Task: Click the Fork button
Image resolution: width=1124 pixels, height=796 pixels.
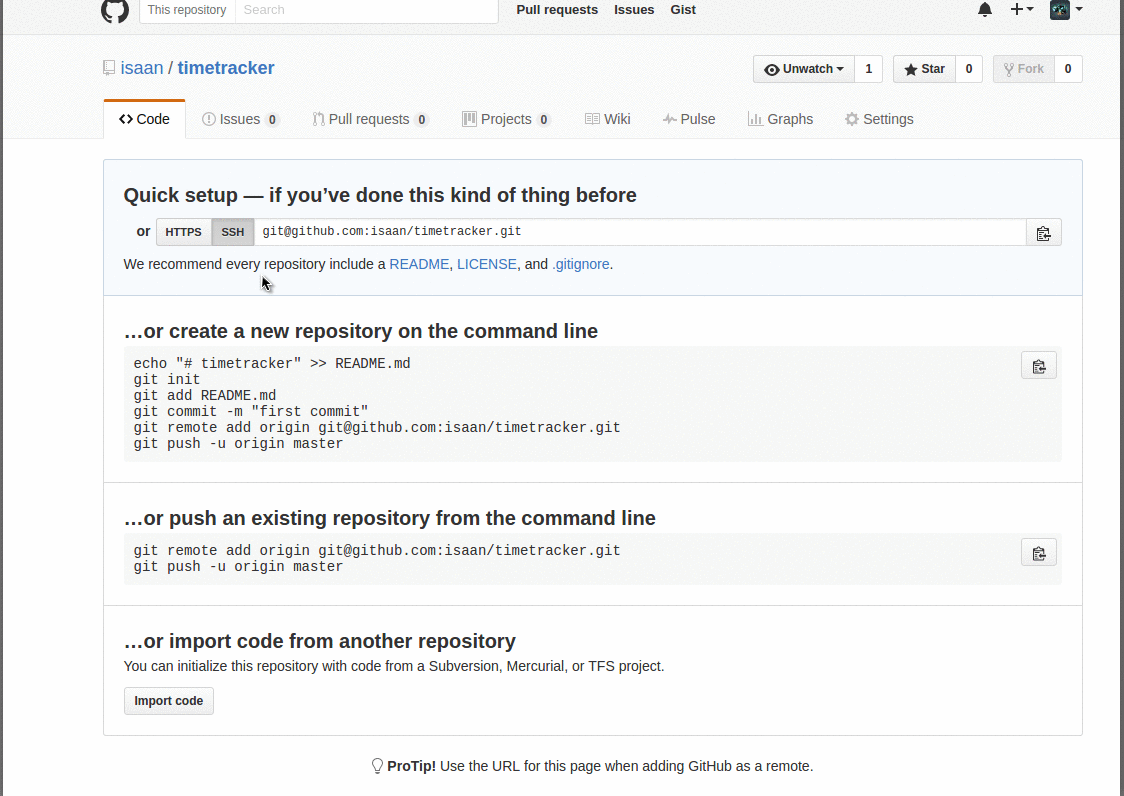Action: click(1024, 69)
